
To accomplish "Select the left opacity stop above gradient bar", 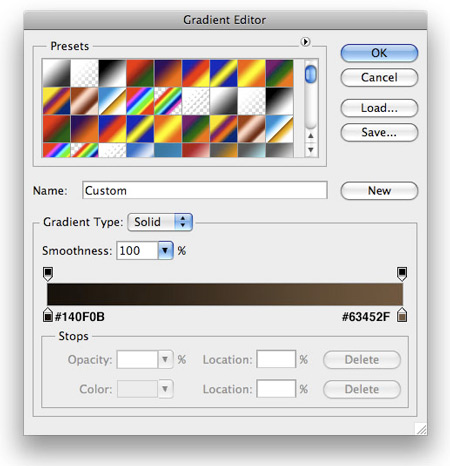I will click(48, 274).
